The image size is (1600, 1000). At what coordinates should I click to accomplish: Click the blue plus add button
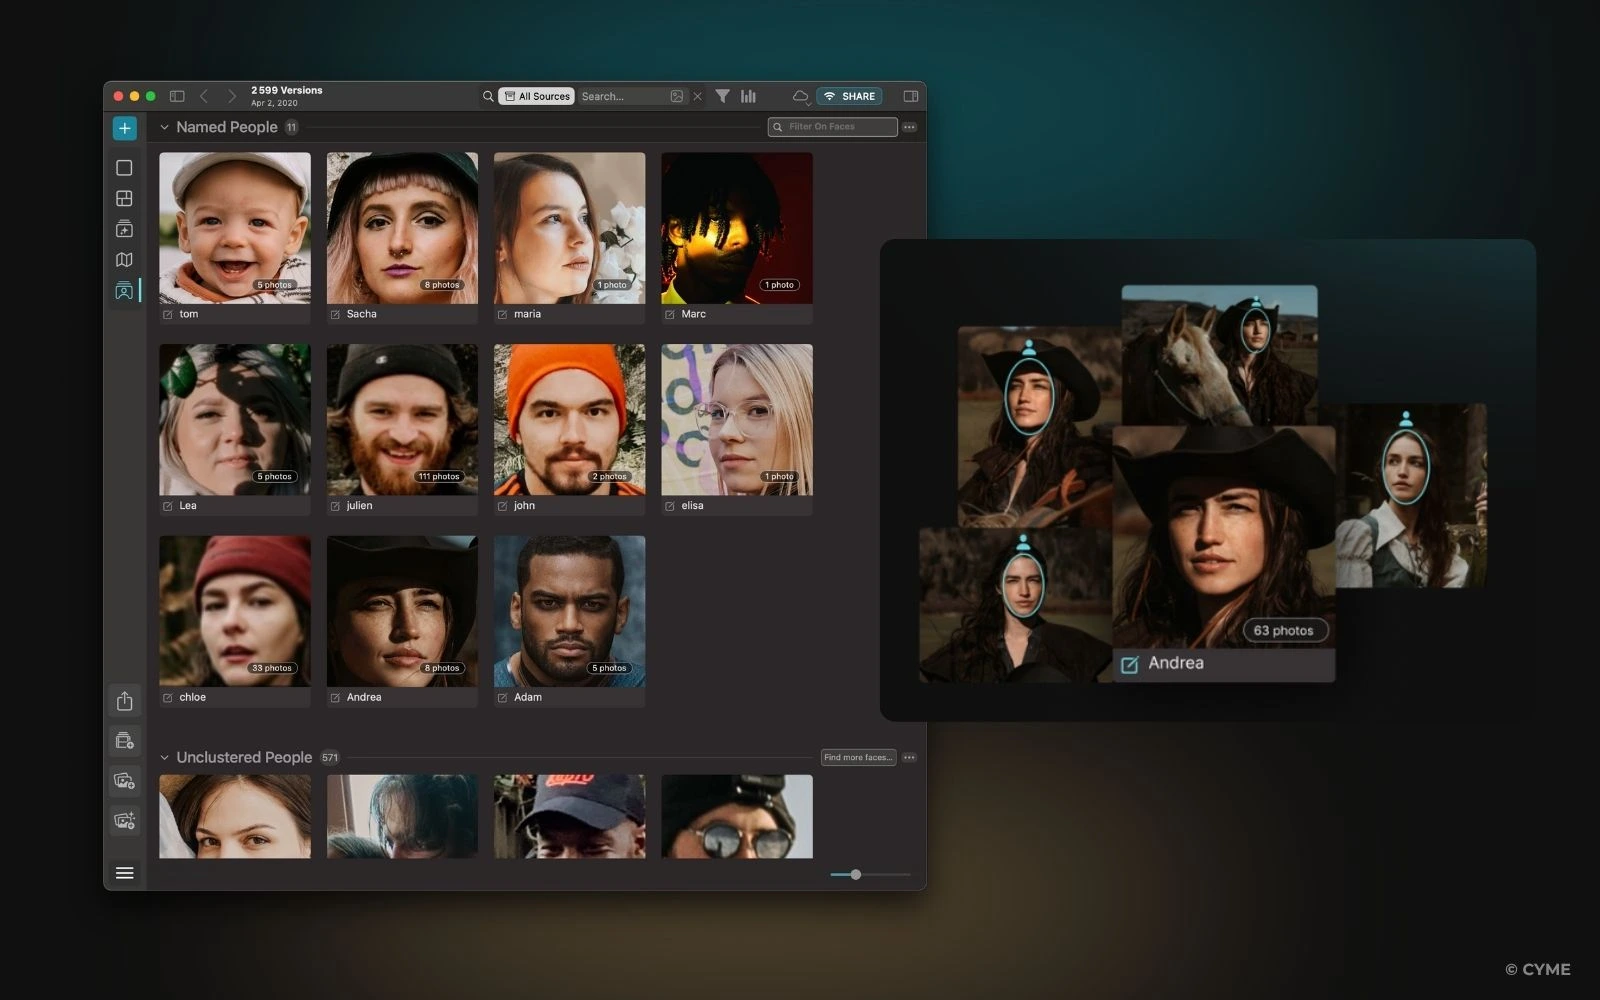(124, 128)
